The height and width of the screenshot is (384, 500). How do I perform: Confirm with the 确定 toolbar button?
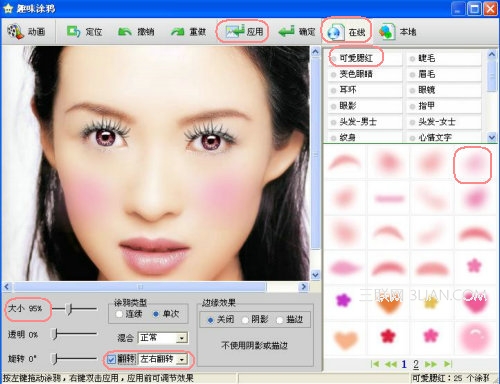click(297, 32)
